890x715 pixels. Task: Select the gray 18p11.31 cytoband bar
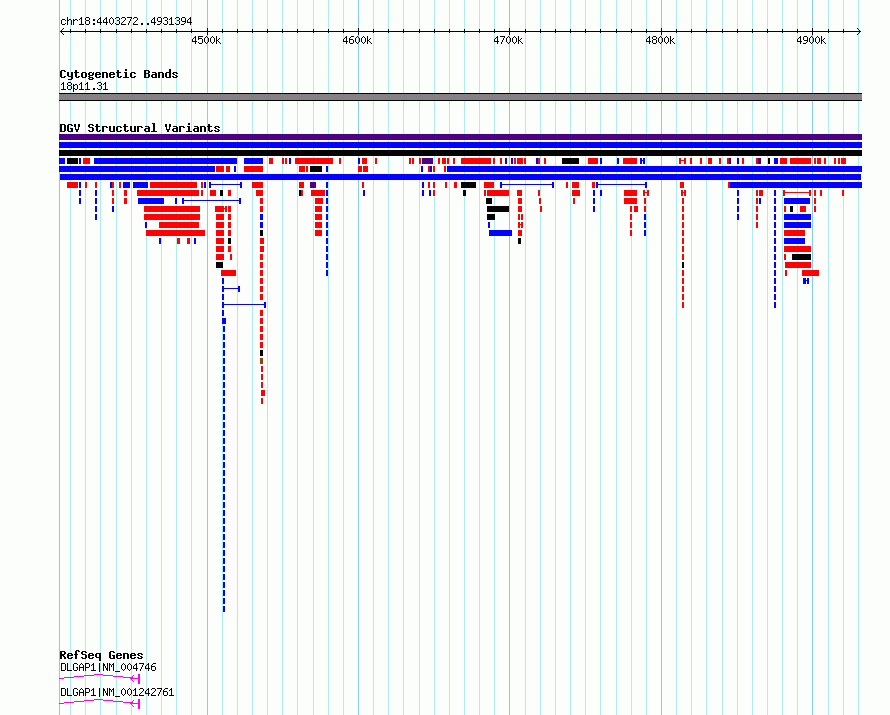[x=460, y=97]
